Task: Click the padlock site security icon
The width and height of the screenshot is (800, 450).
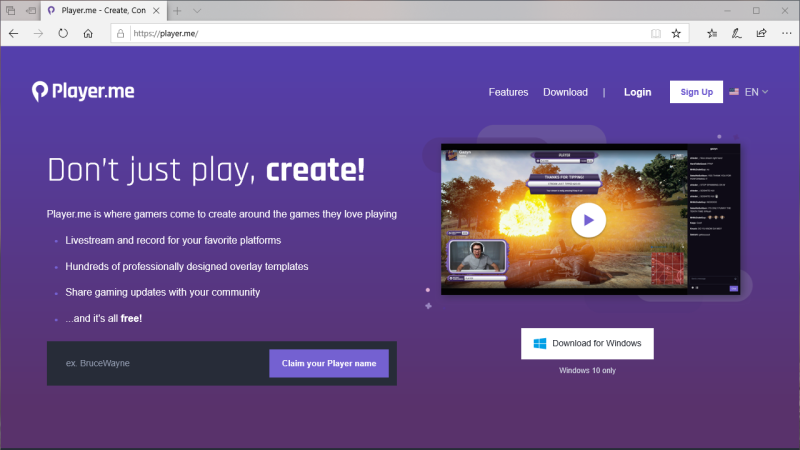Action: click(x=120, y=34)
